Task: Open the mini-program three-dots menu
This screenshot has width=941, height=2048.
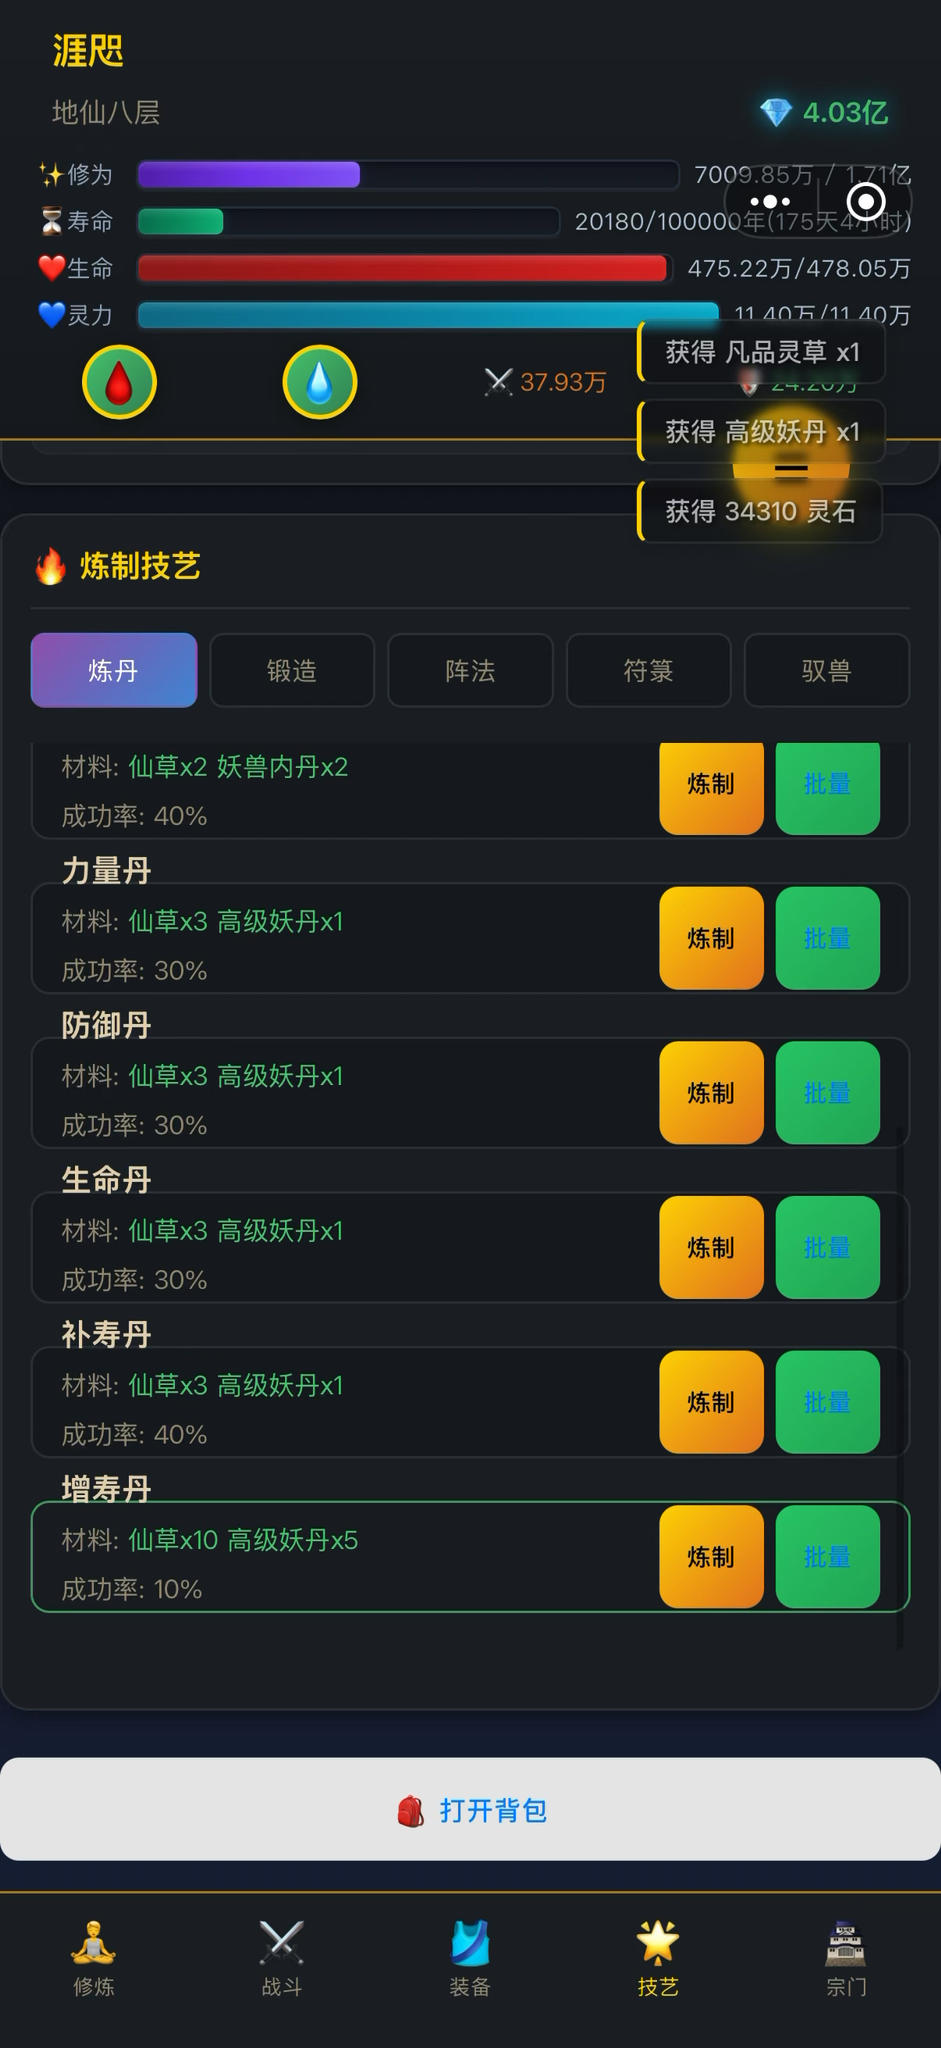Action: pyautogui.click(x=770, y=202)
